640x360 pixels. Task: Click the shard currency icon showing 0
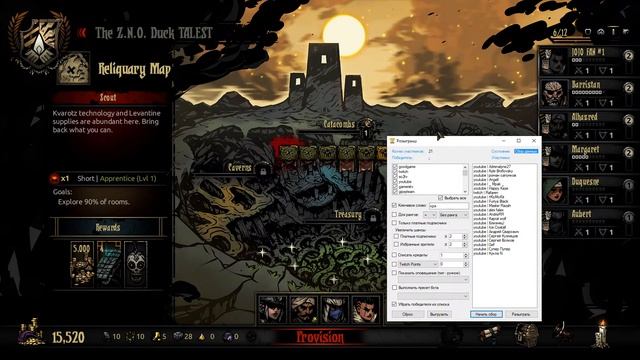click(202, 336)
